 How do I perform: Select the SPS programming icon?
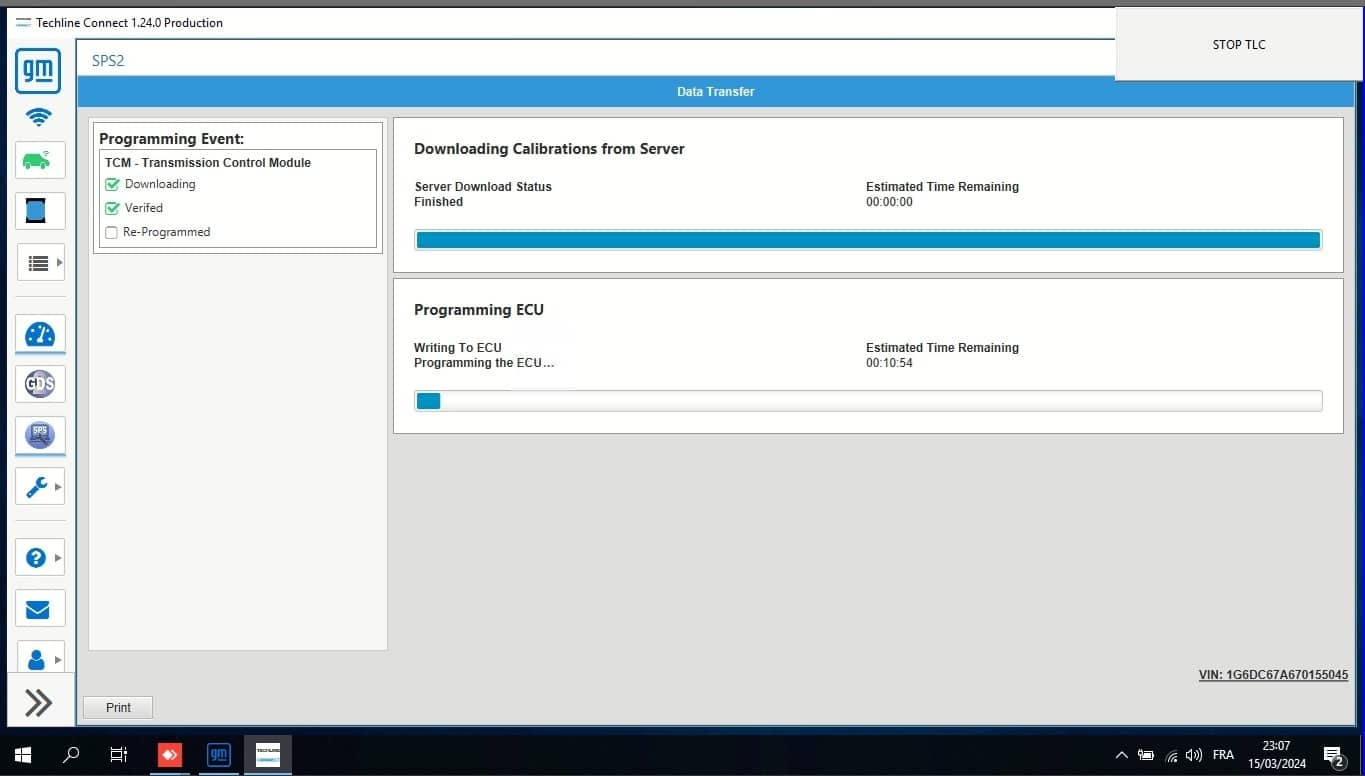[x=40, y=435]
